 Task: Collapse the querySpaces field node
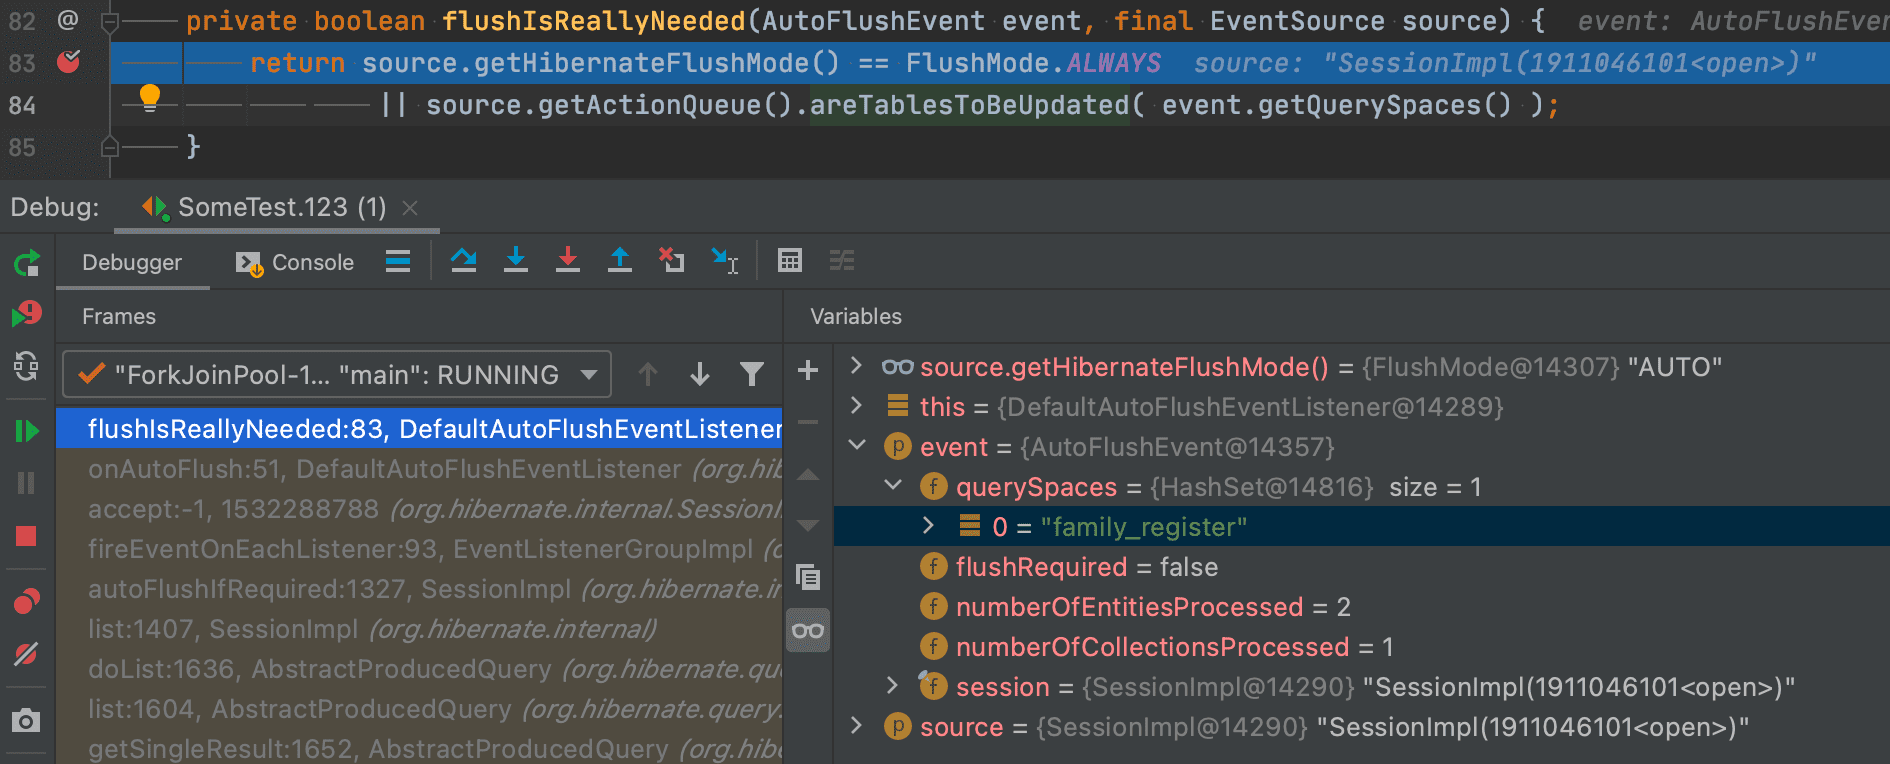click(x=893, y=486)
